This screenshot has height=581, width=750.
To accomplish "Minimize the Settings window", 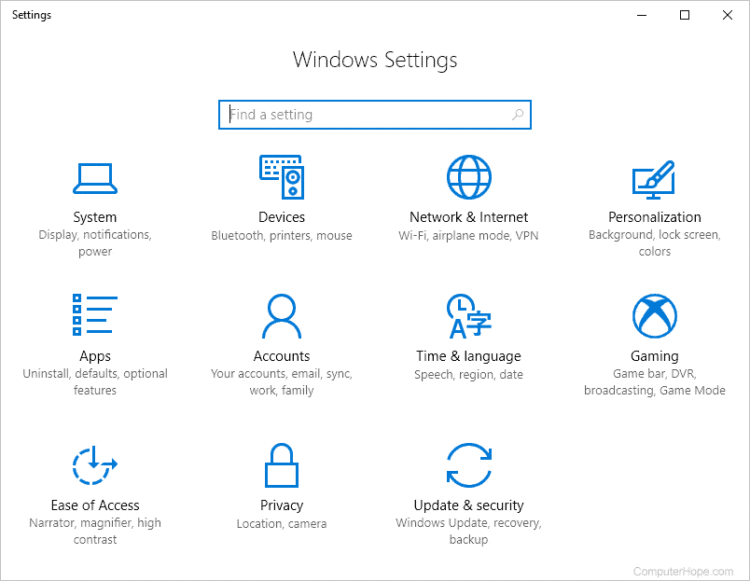I will point(642,15).
